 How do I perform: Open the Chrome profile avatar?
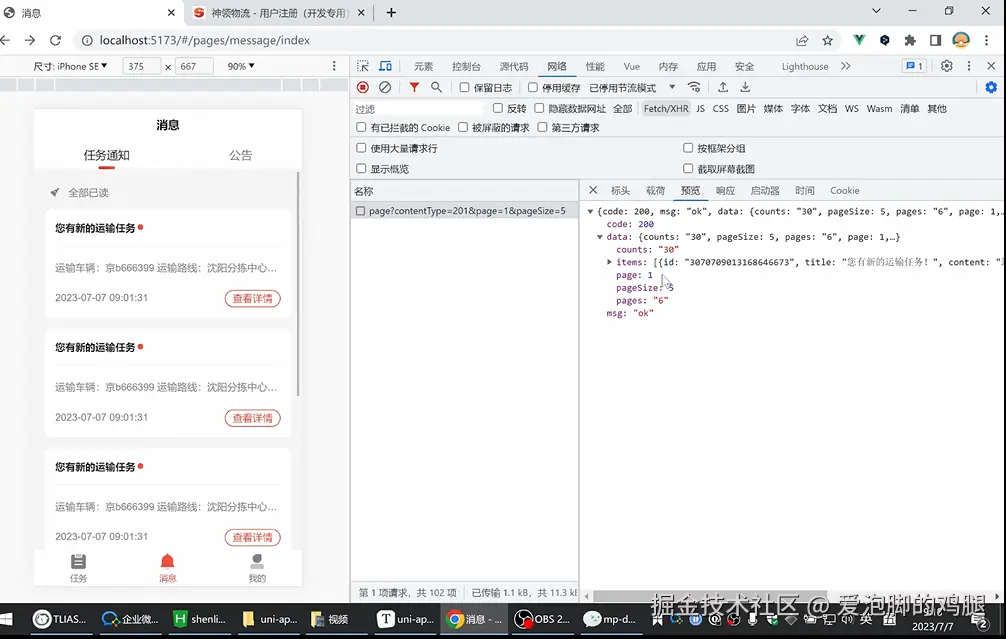[x=960, y=40]
